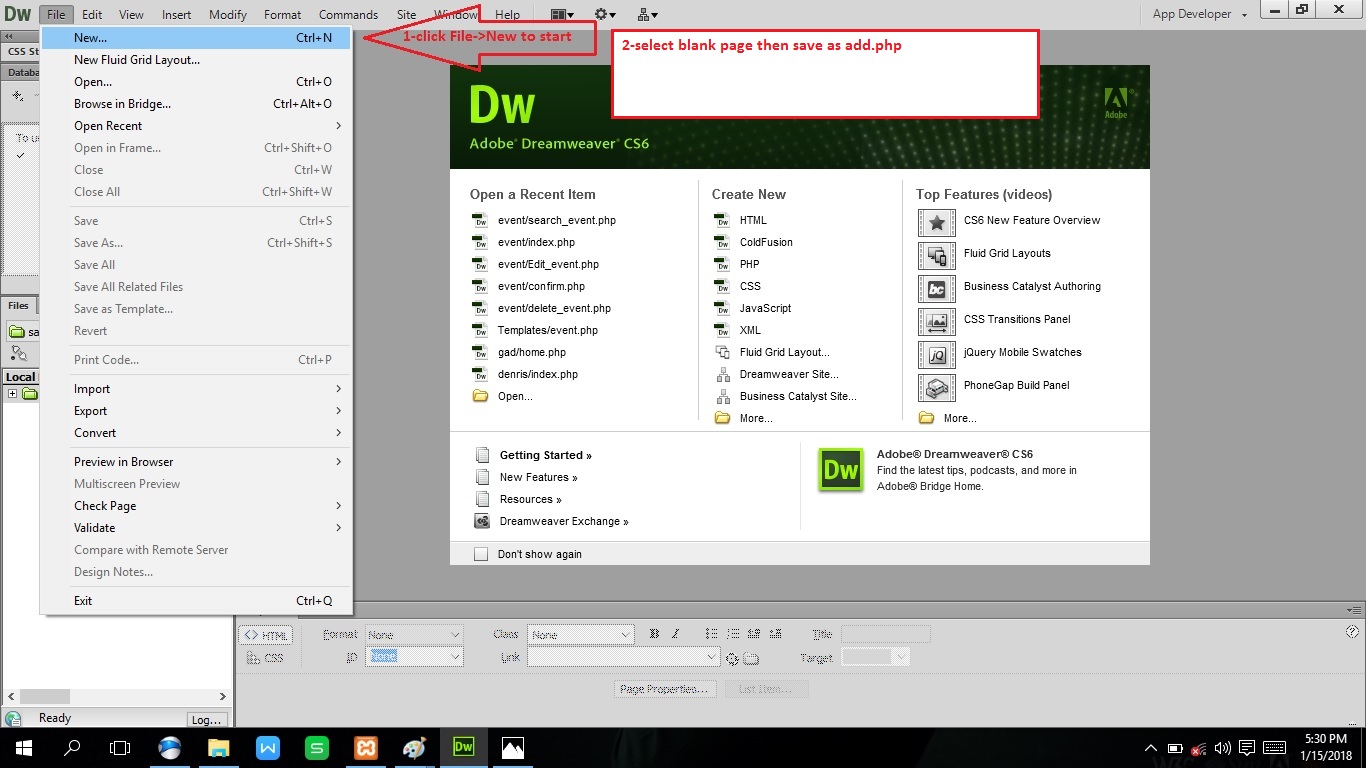Open recent file event/Edit_event.php
Image resolution: width=1366 pixels, height=768 pixels.
[x=548, y=264]
